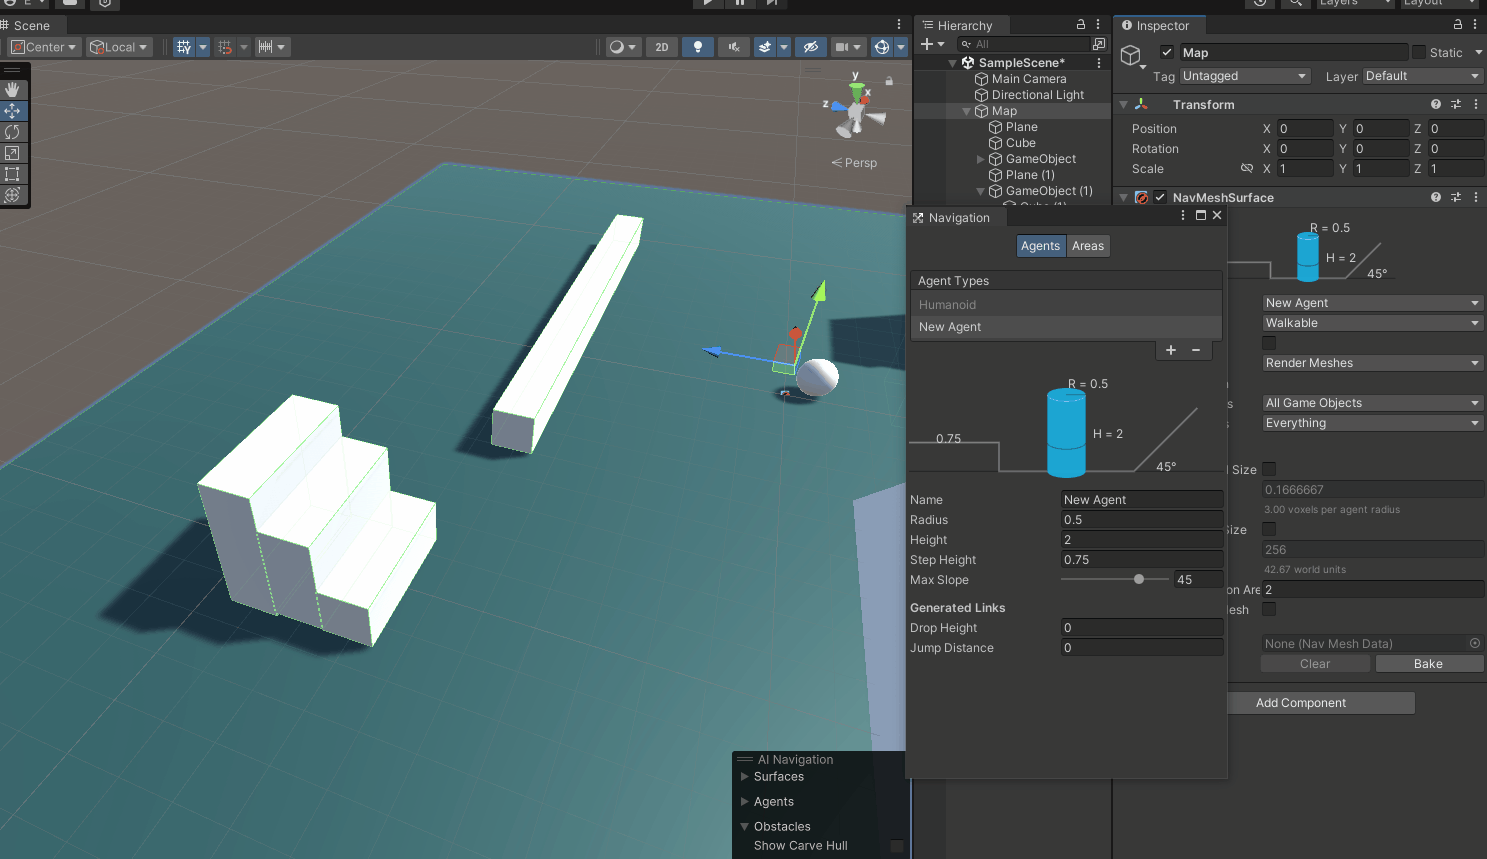Screen dimensions: 1487x859
Task: Select the Transform tool
Action: pos(12,195)
